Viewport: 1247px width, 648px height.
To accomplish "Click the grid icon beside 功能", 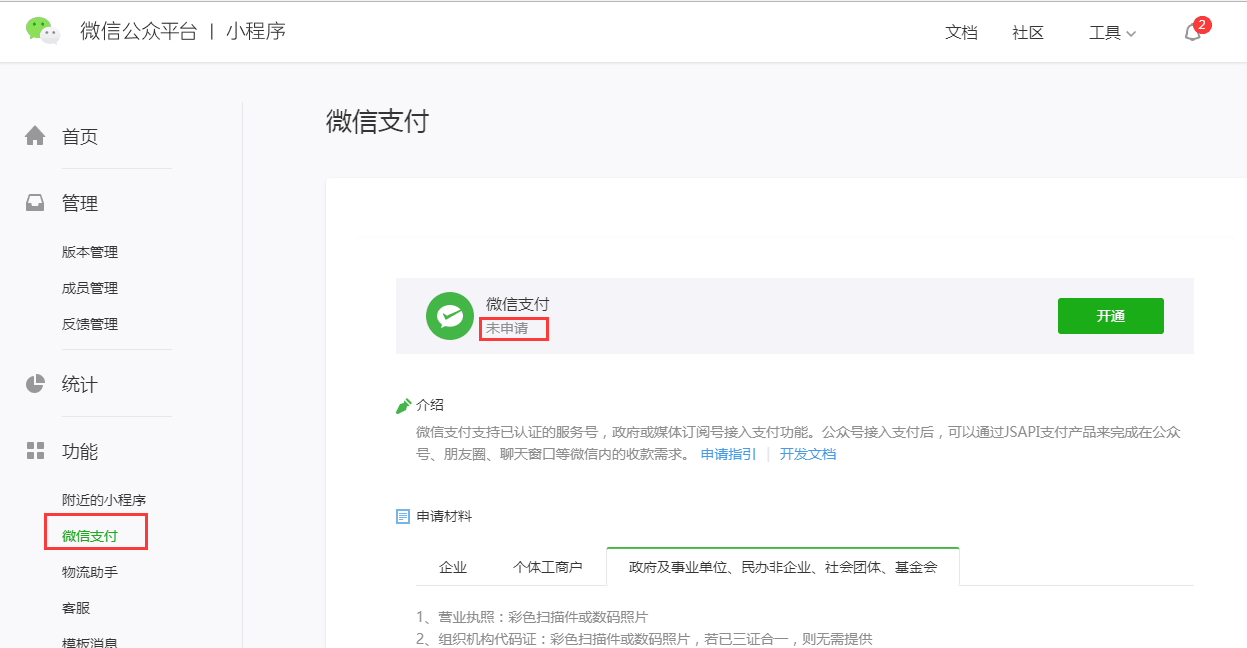I will [x=35, y=451].
